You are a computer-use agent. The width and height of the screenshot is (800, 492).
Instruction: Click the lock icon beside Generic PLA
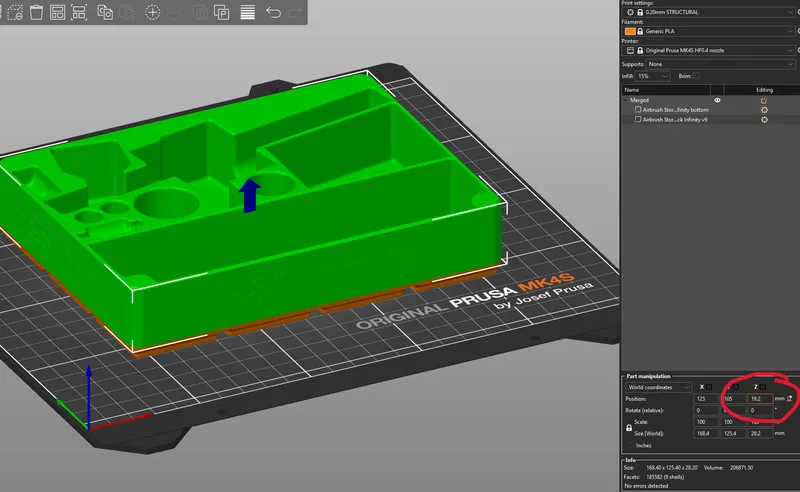tap(640, 31)
